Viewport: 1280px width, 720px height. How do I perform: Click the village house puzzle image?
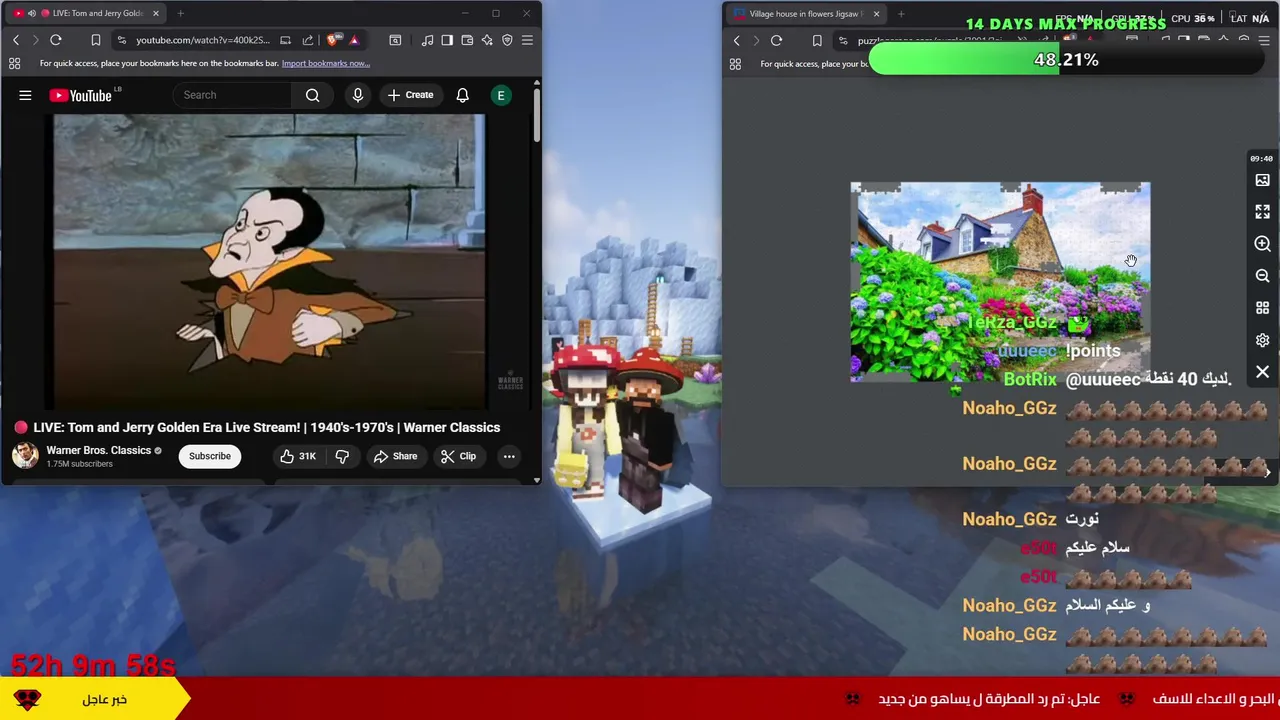point(1000,282)
